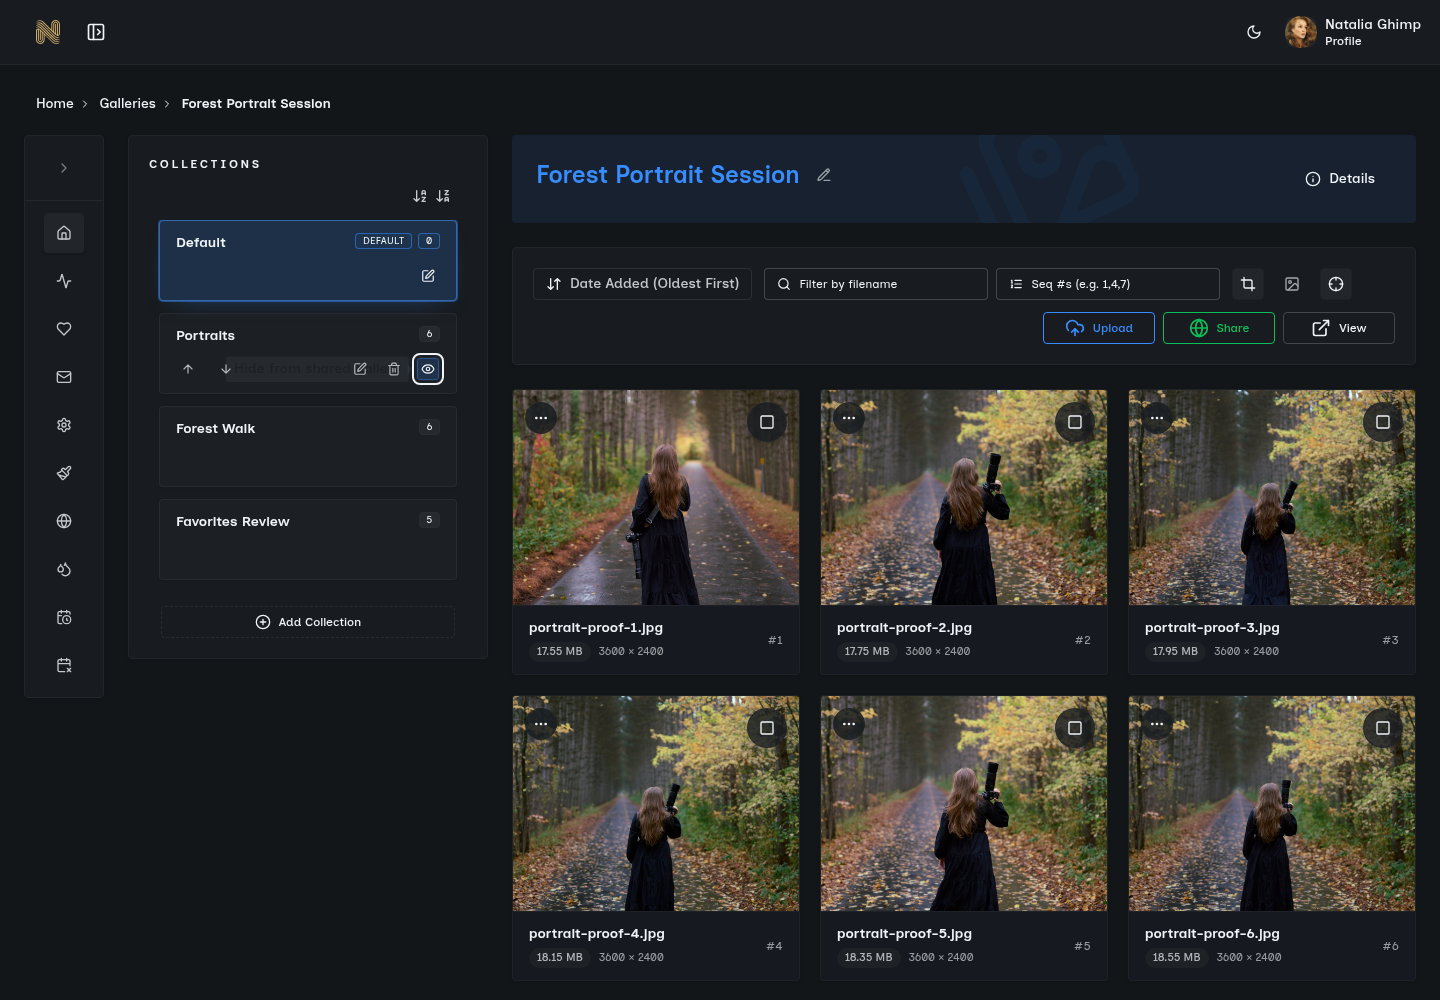1440x1000 pixels.
Task: Open more options on portrait-proof-3.jpg
Action: click(x=1157, y=418)
